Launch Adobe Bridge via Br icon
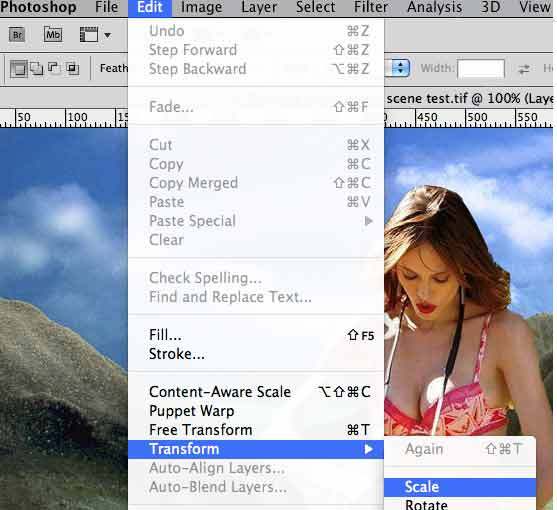The image size is (557, 510). (17, 35)
